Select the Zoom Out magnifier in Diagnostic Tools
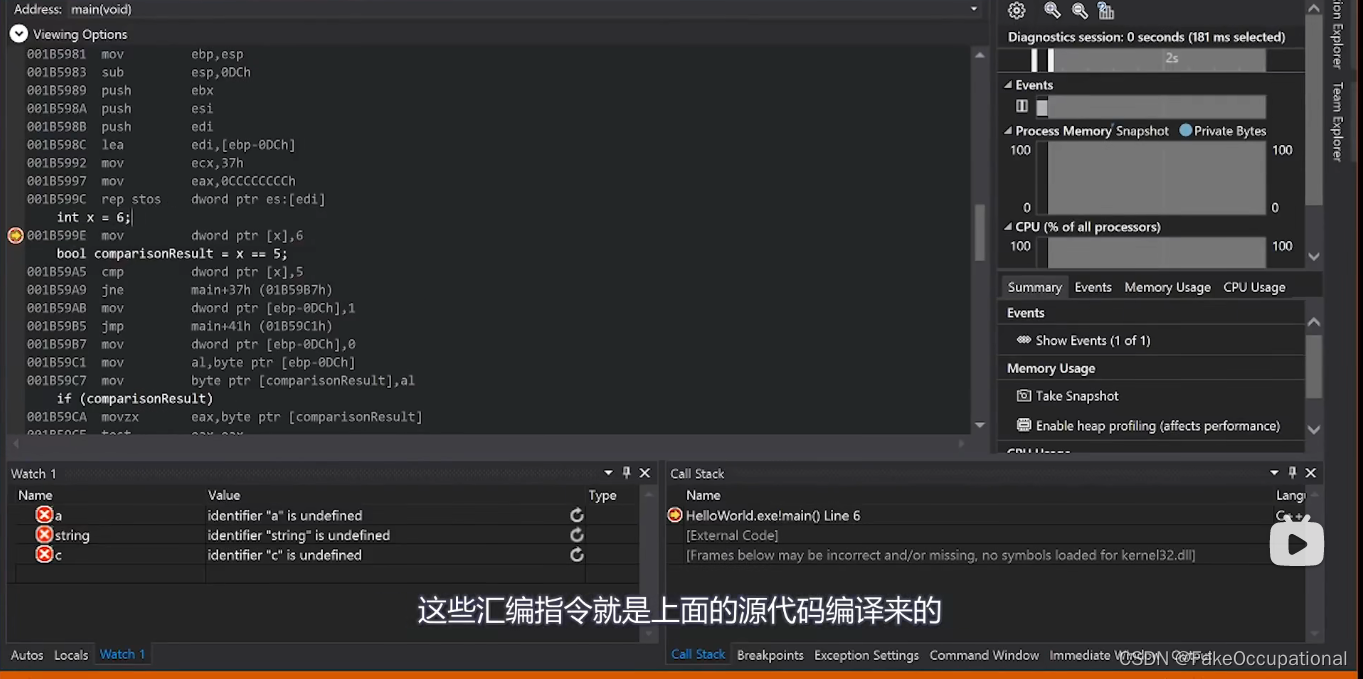 [x=1079, y=10]
